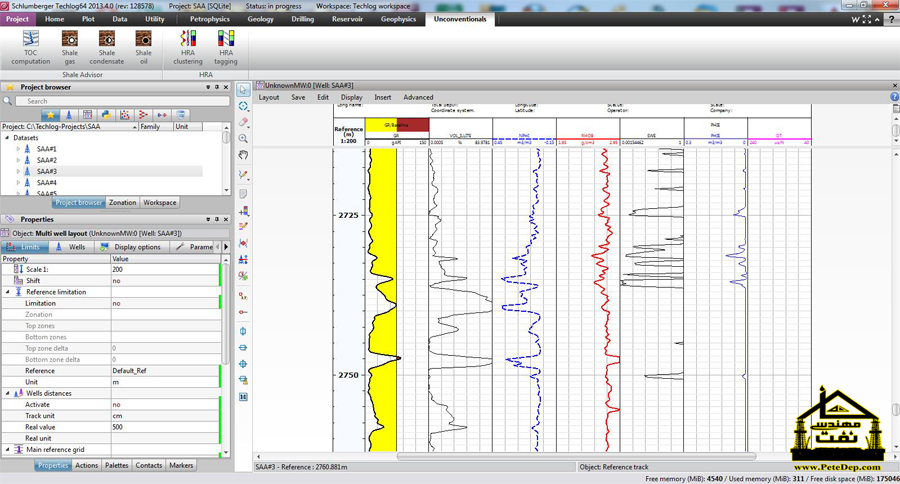Launch the Shale condensate advisor

coord(107,47)
